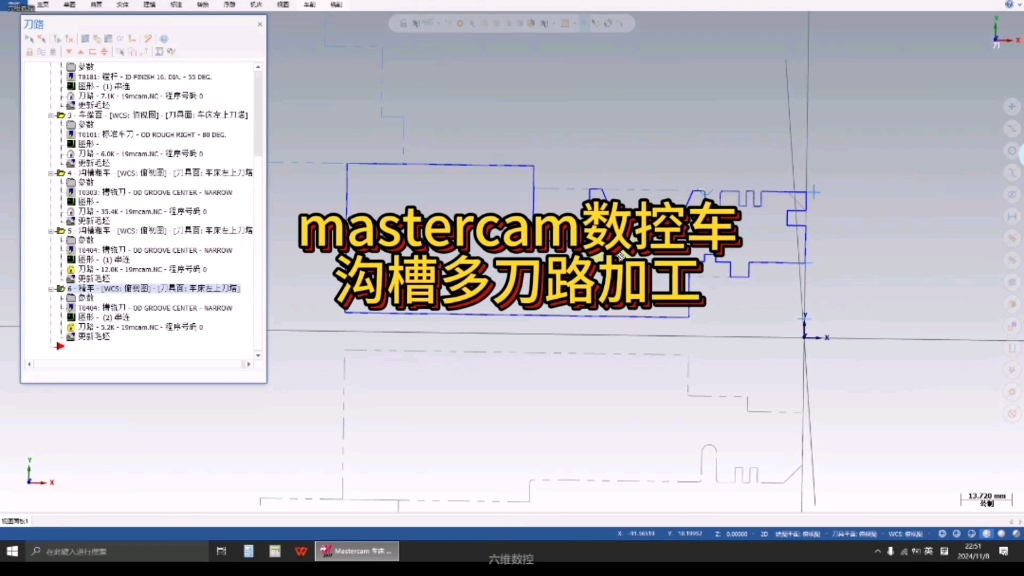Open the Task View button on the taskbar
The height and width of the screenshot is (576, 1024).
221,551
